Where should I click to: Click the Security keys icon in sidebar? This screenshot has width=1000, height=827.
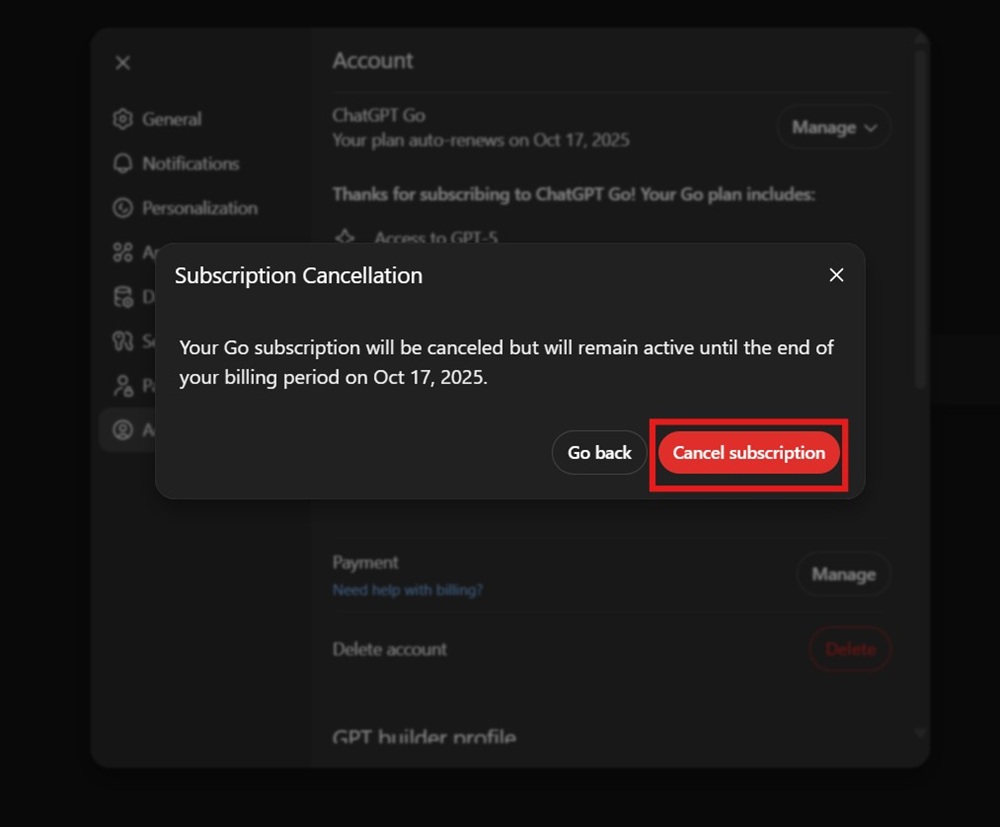[x=123, y=341]
